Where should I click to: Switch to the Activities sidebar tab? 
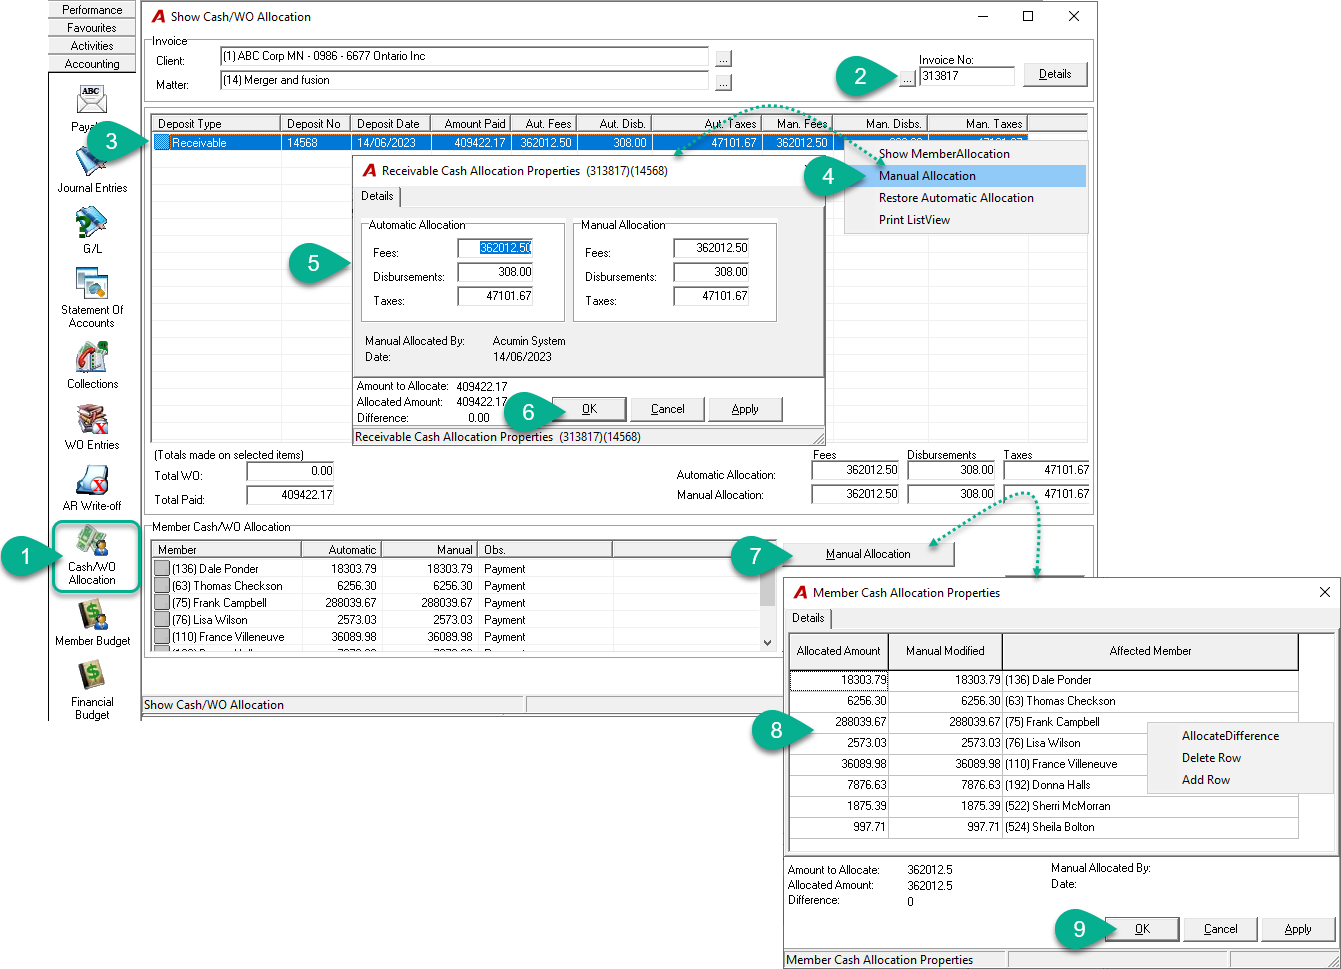pos(92,45)
